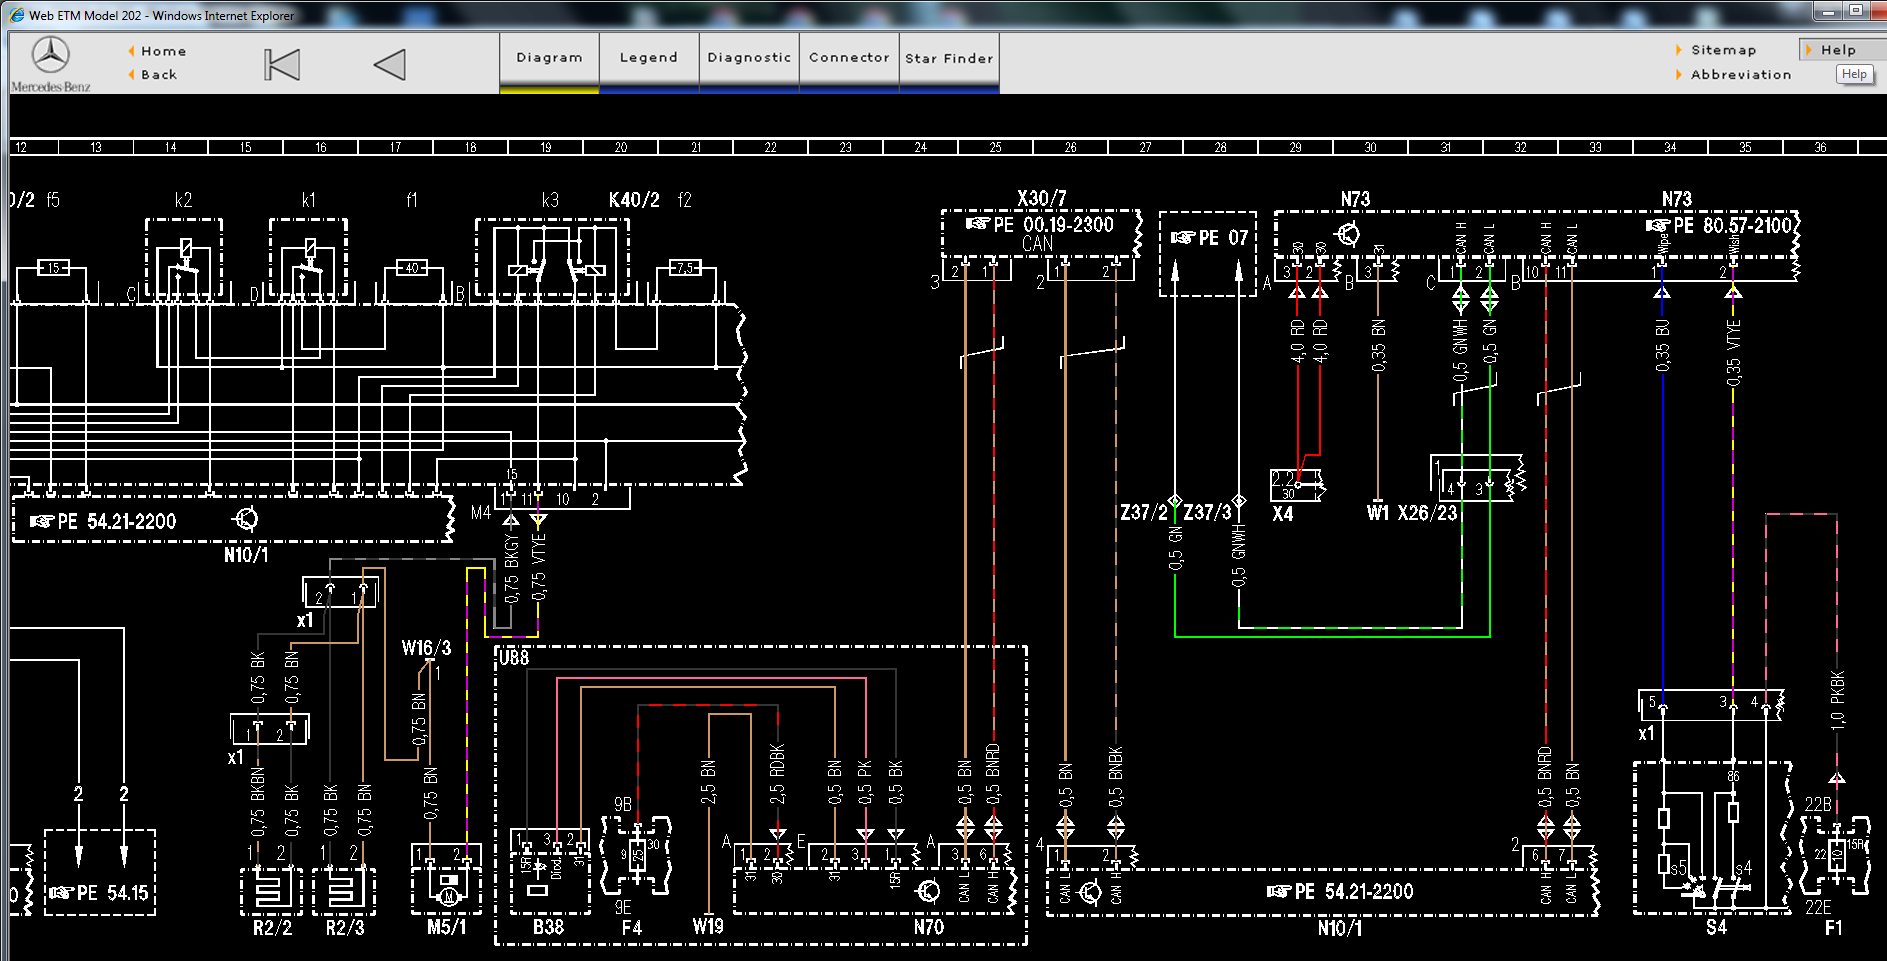Click the Help button
The image size is (1887, 961).
coord(1855,74)
